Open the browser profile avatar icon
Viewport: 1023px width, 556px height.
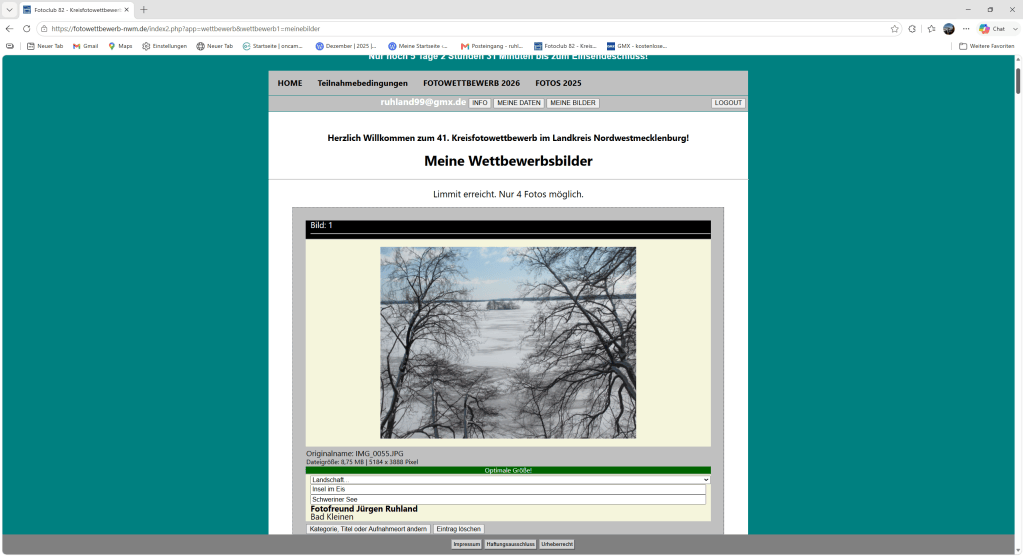click(x=949, y=29)
